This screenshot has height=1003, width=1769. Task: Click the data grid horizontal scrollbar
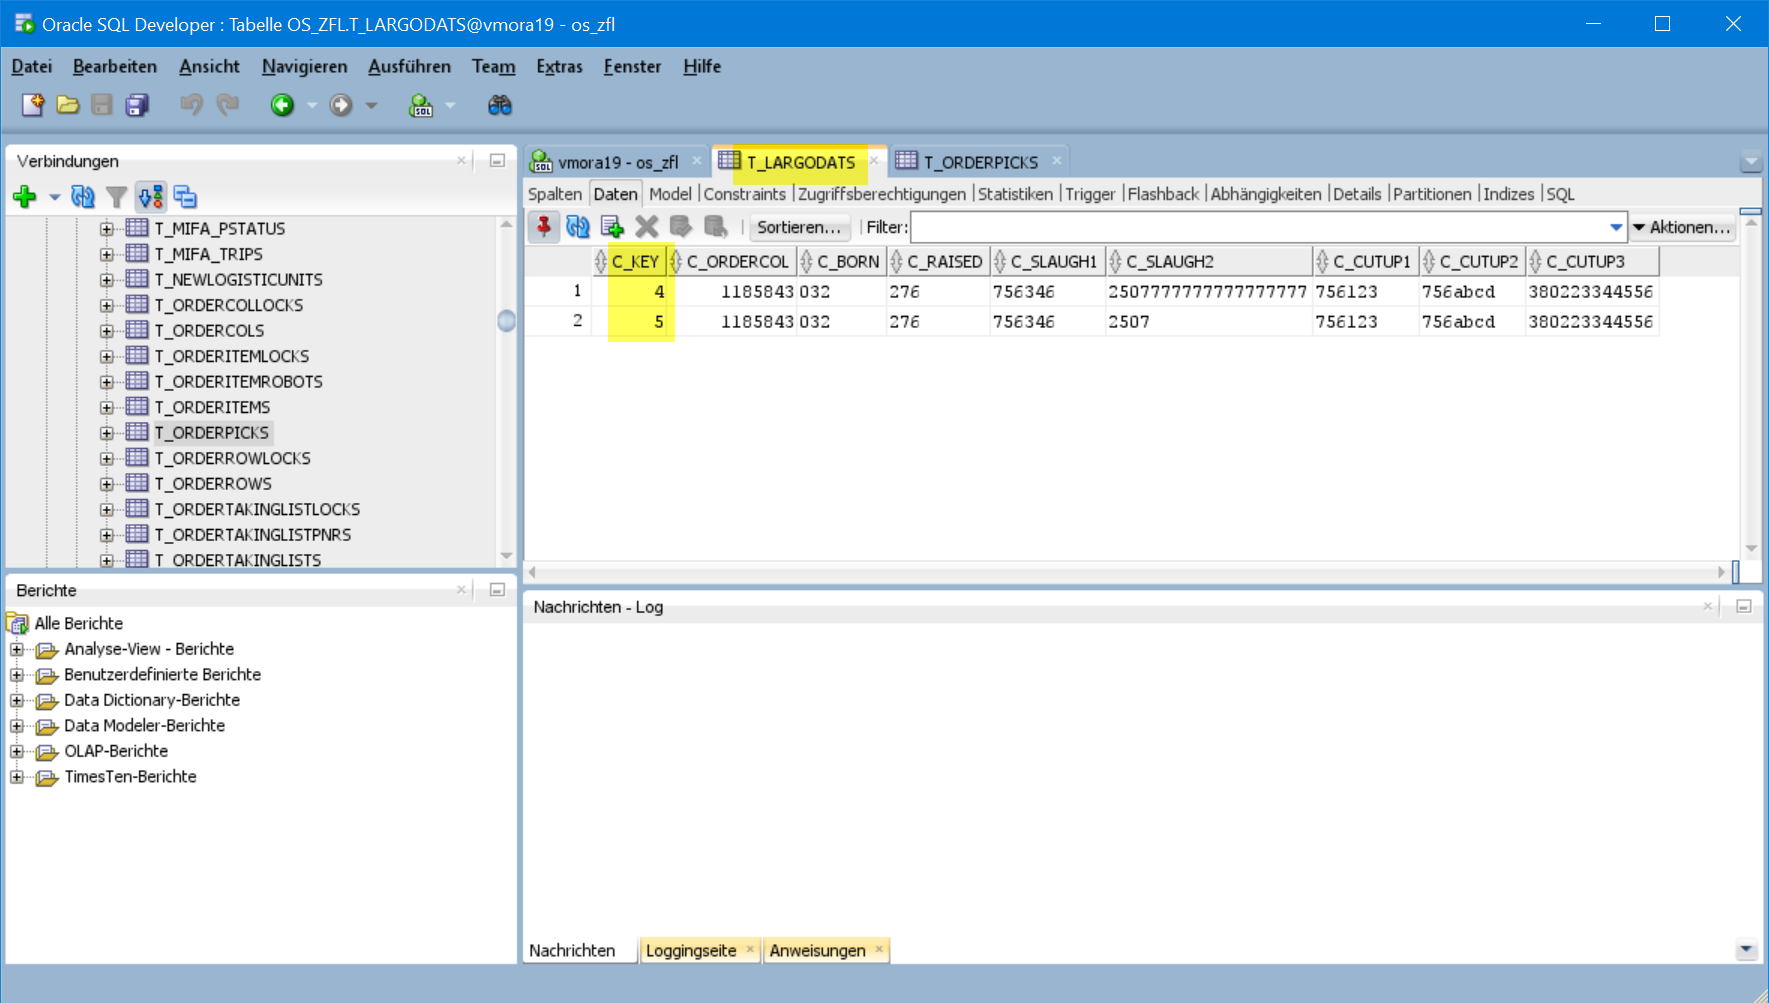[1126, 572]
